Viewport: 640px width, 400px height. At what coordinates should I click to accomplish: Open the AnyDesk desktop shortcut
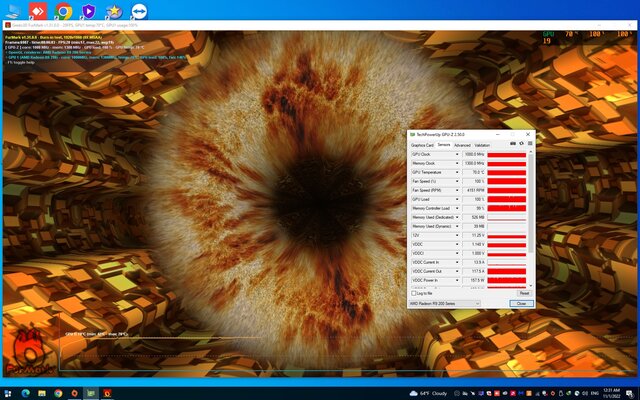pyautogui.click(x=38, y=11)
